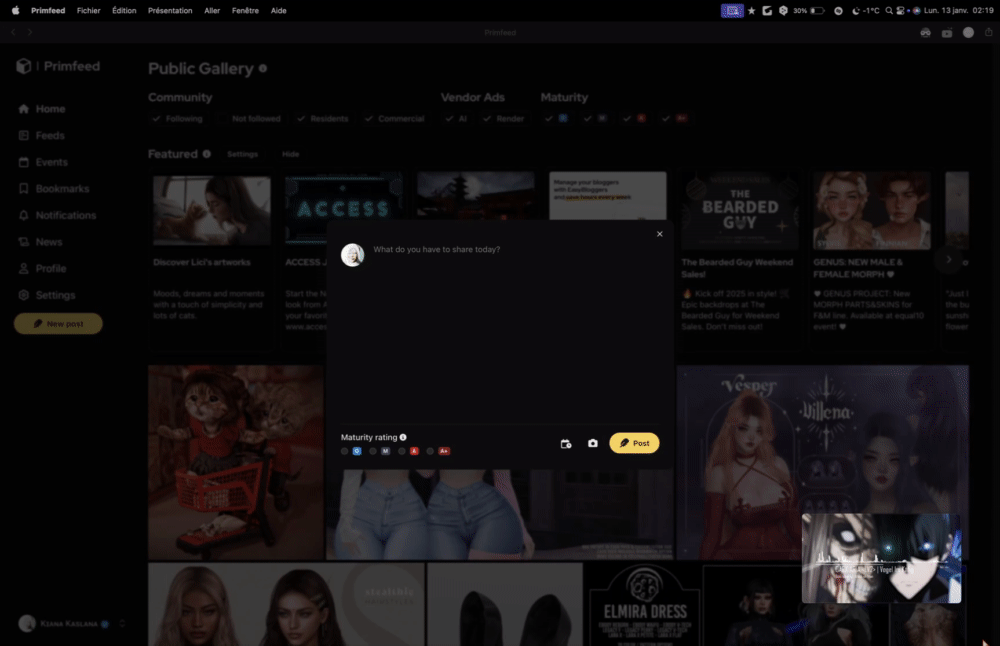This screenshot has height=646, width=1000.
Task: Expand the Kiana Kaslana account switcher
Action: [x=122, y=624]
